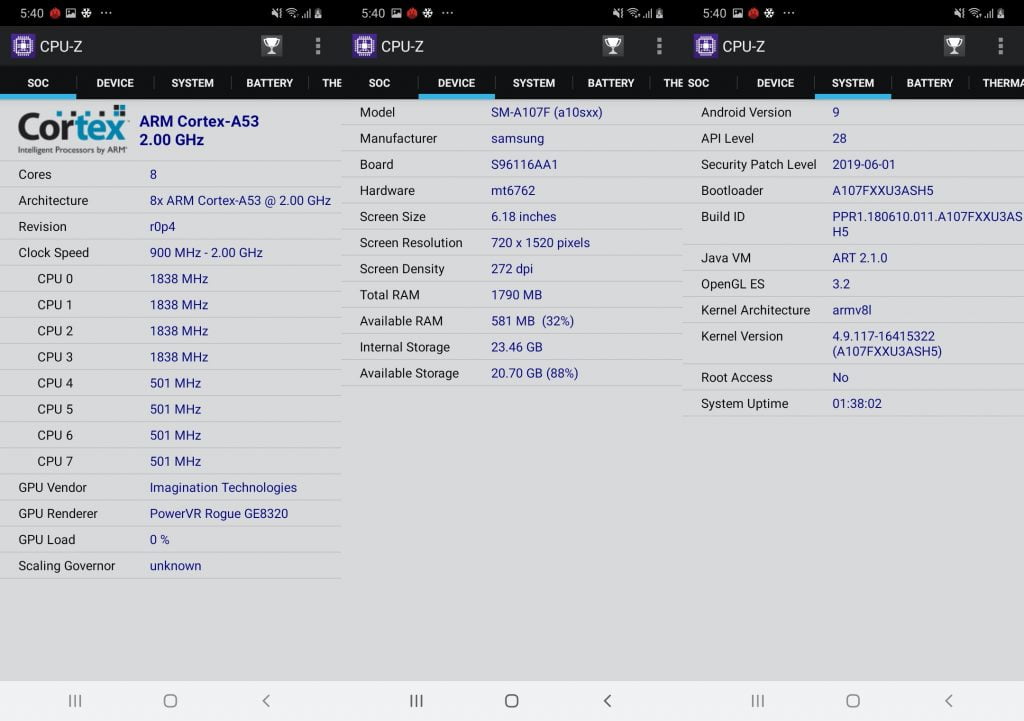The width and height of the screenshot is (1024, 721).
Task: Tap GPU Renderer 'PowerVR Rogue GE8320'
Action: [x=219, y=514]
